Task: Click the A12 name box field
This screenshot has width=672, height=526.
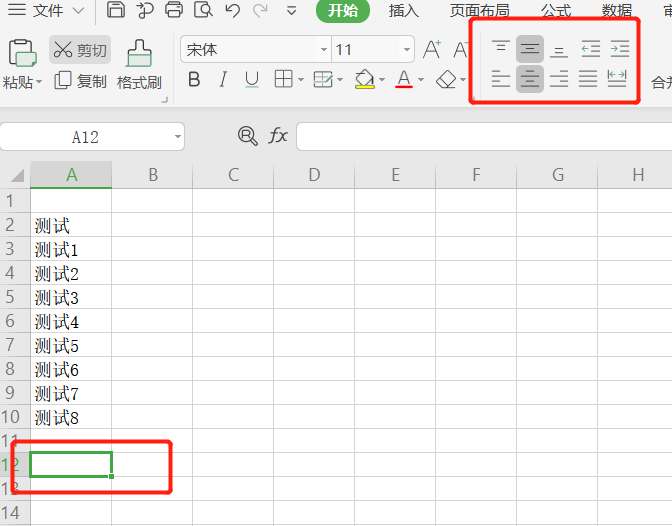Action: [x=85, y=137]
